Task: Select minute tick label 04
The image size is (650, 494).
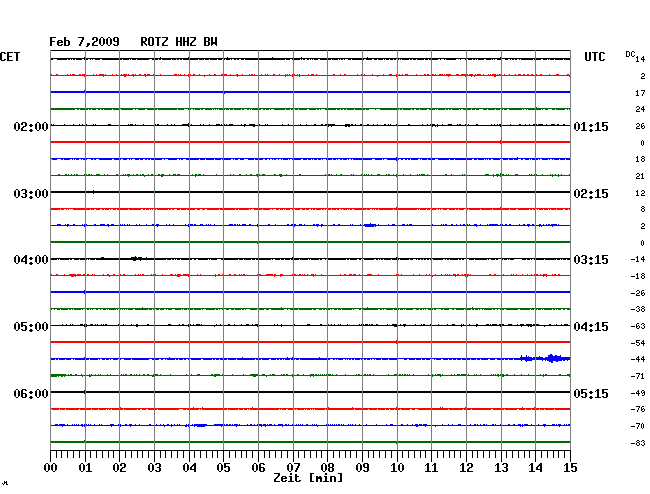Action: click(189, 468)
